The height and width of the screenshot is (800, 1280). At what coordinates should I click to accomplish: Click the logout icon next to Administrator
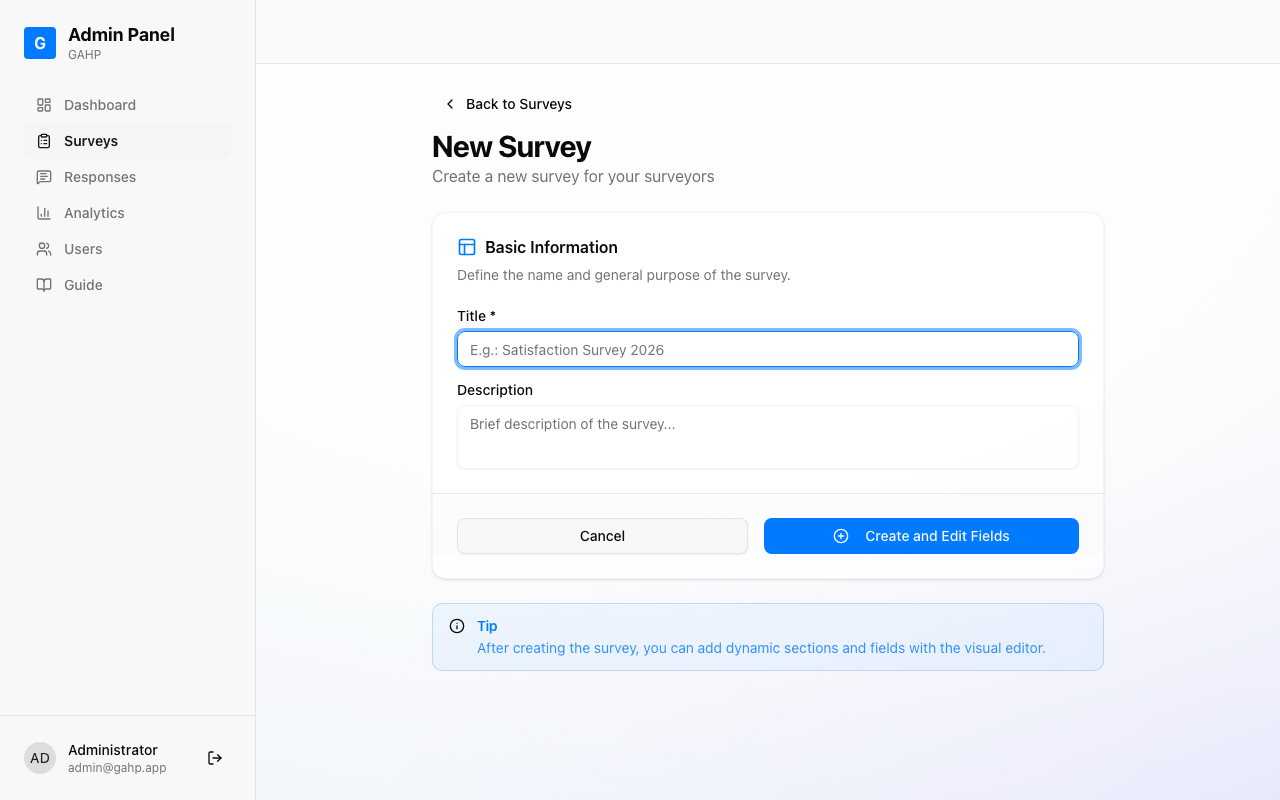[x=215, y=758]
